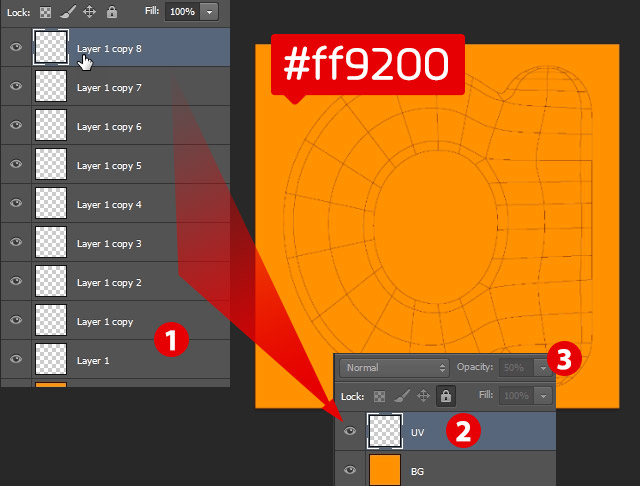
Task: Hide Layer 1 copy 4
Action: (16, 203)
